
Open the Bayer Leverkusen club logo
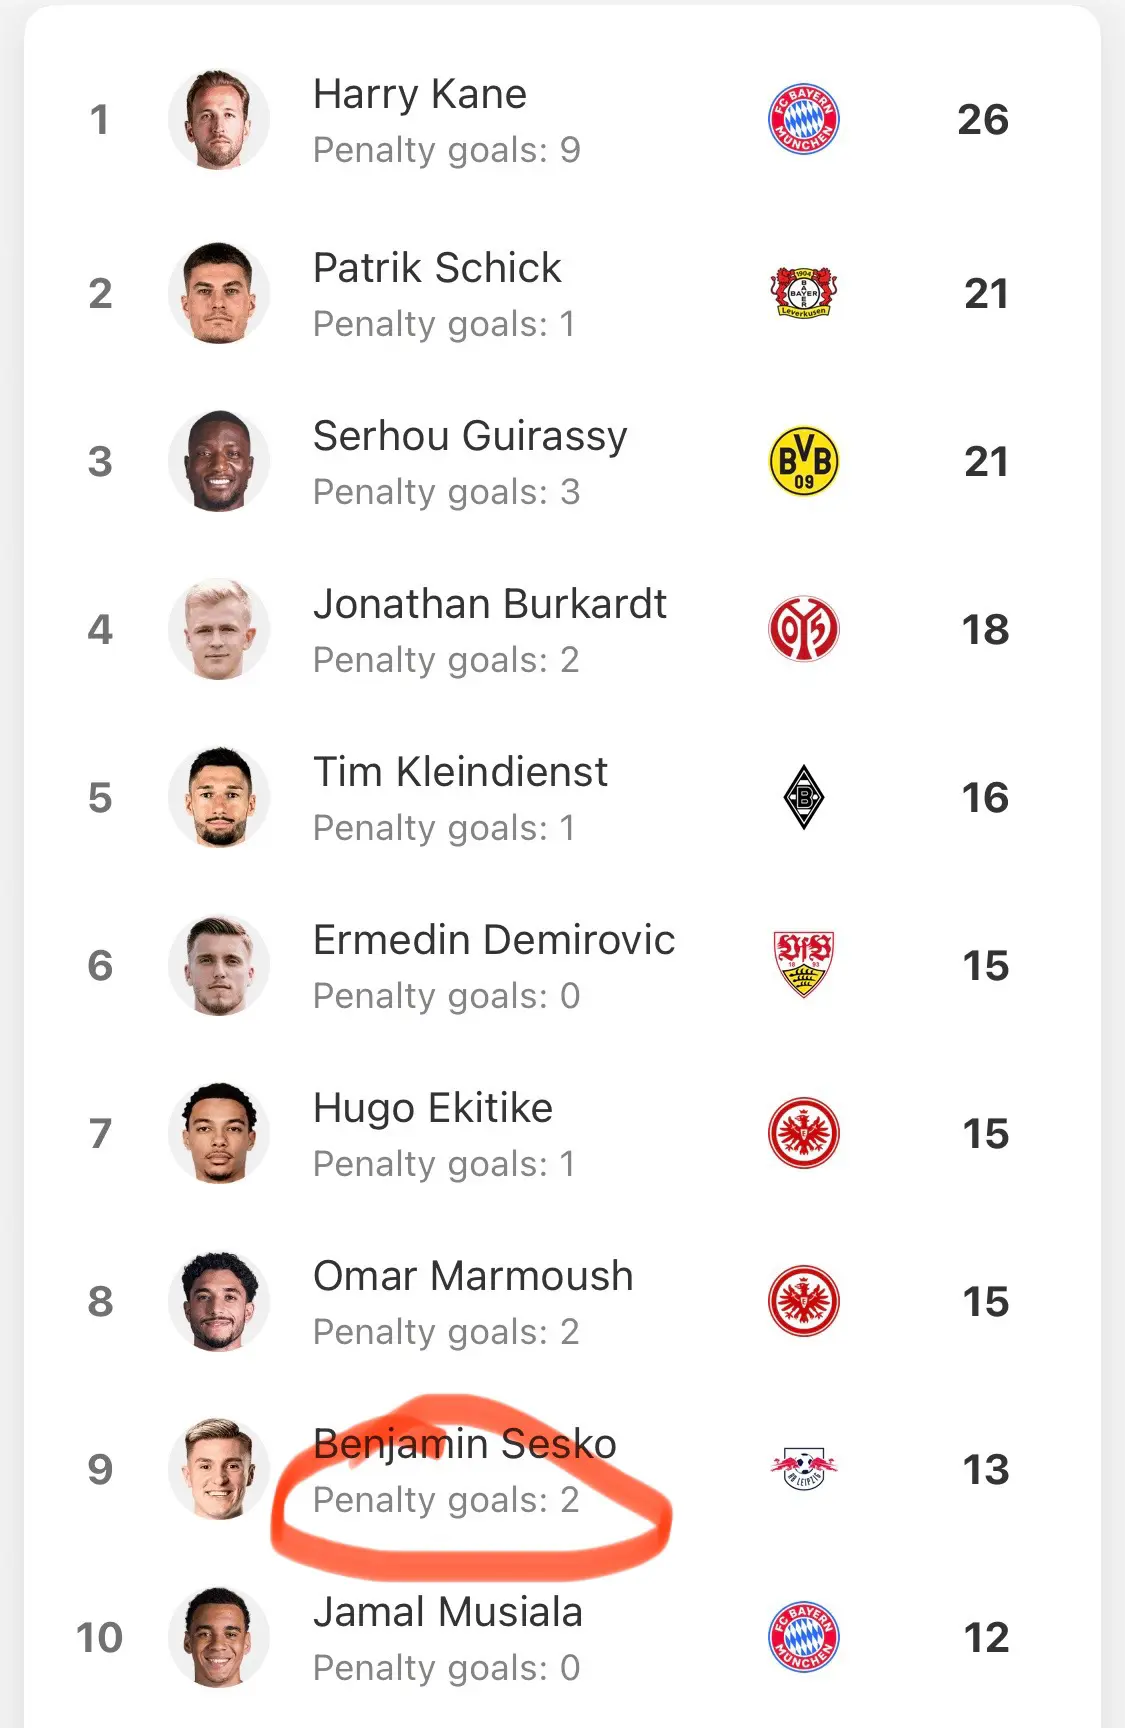803,293
